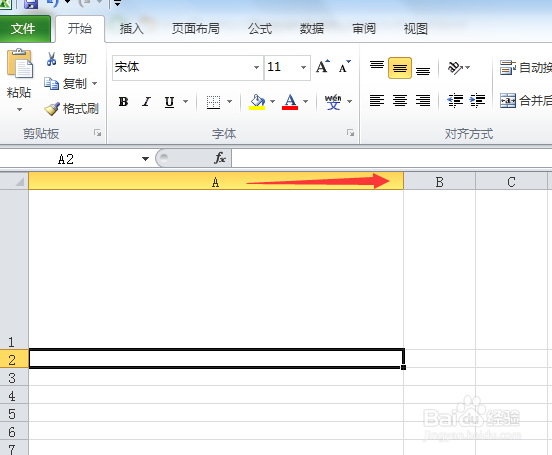The width and height of the screenshot is (552, 455).
Task: Toggle middle vertical alignment
Action: (x=400, y=68)
